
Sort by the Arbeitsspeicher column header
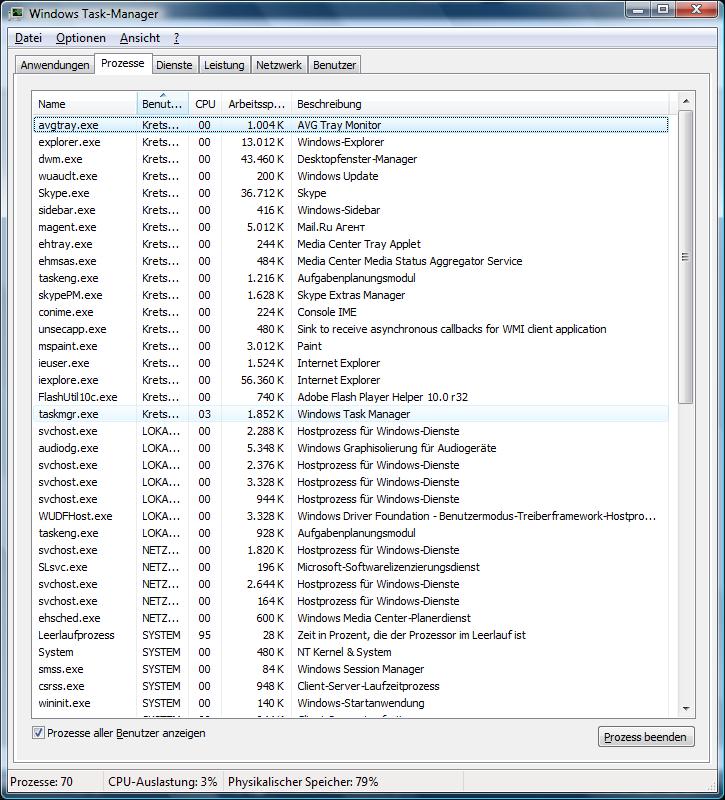[257, 104]
